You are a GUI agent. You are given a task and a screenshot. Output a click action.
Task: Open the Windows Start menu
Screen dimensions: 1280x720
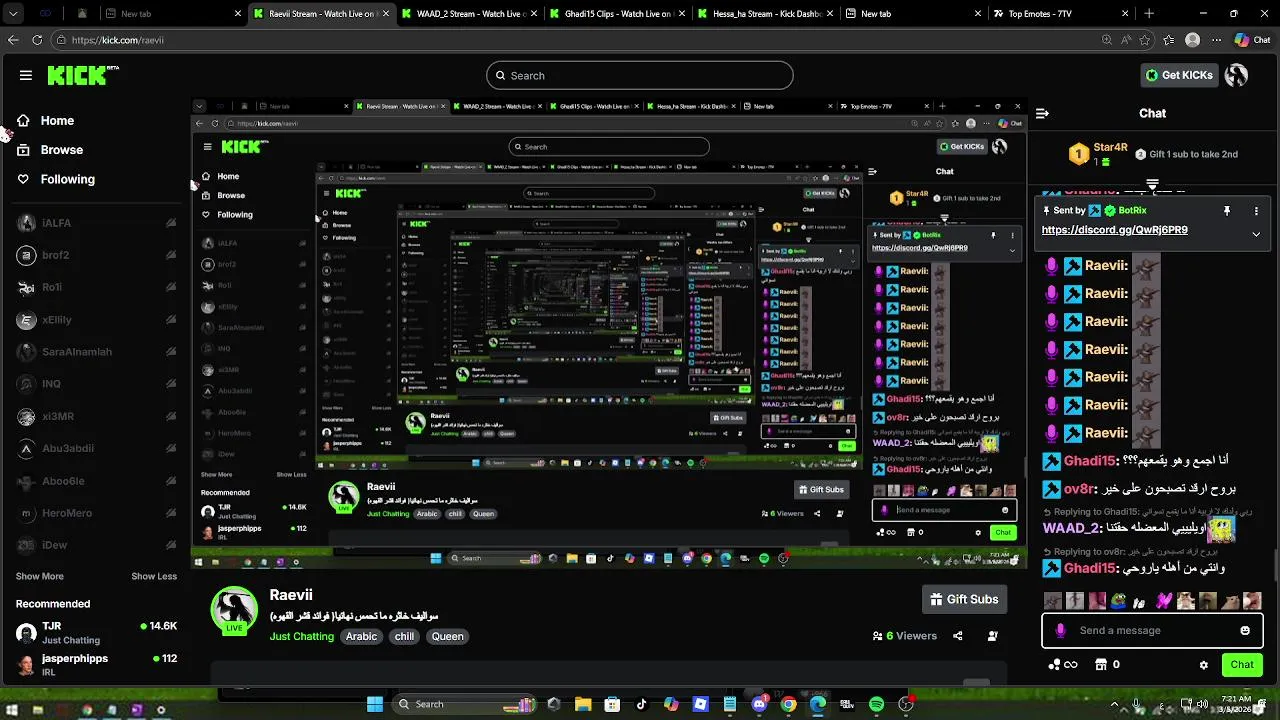pyautogui.click(x=375, y=704)
